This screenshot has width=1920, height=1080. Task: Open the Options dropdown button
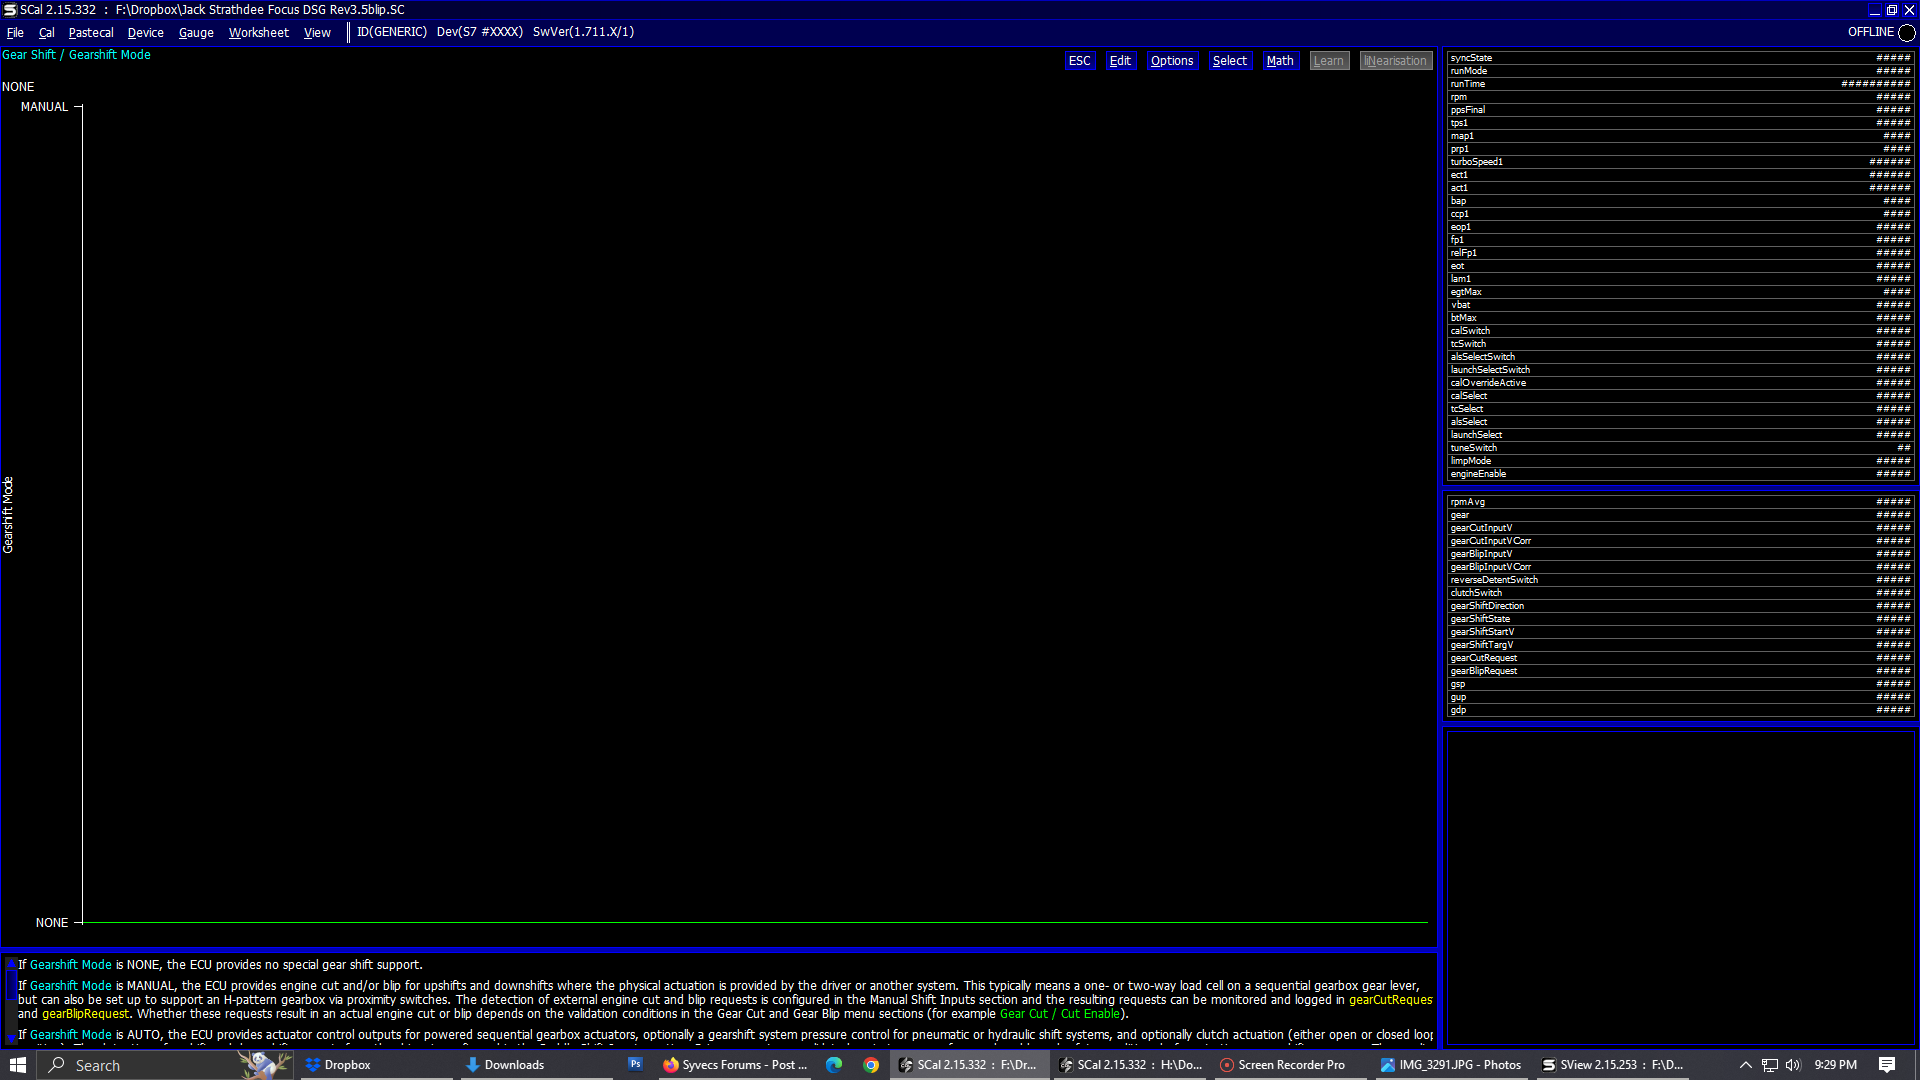tap(1171, 61)
